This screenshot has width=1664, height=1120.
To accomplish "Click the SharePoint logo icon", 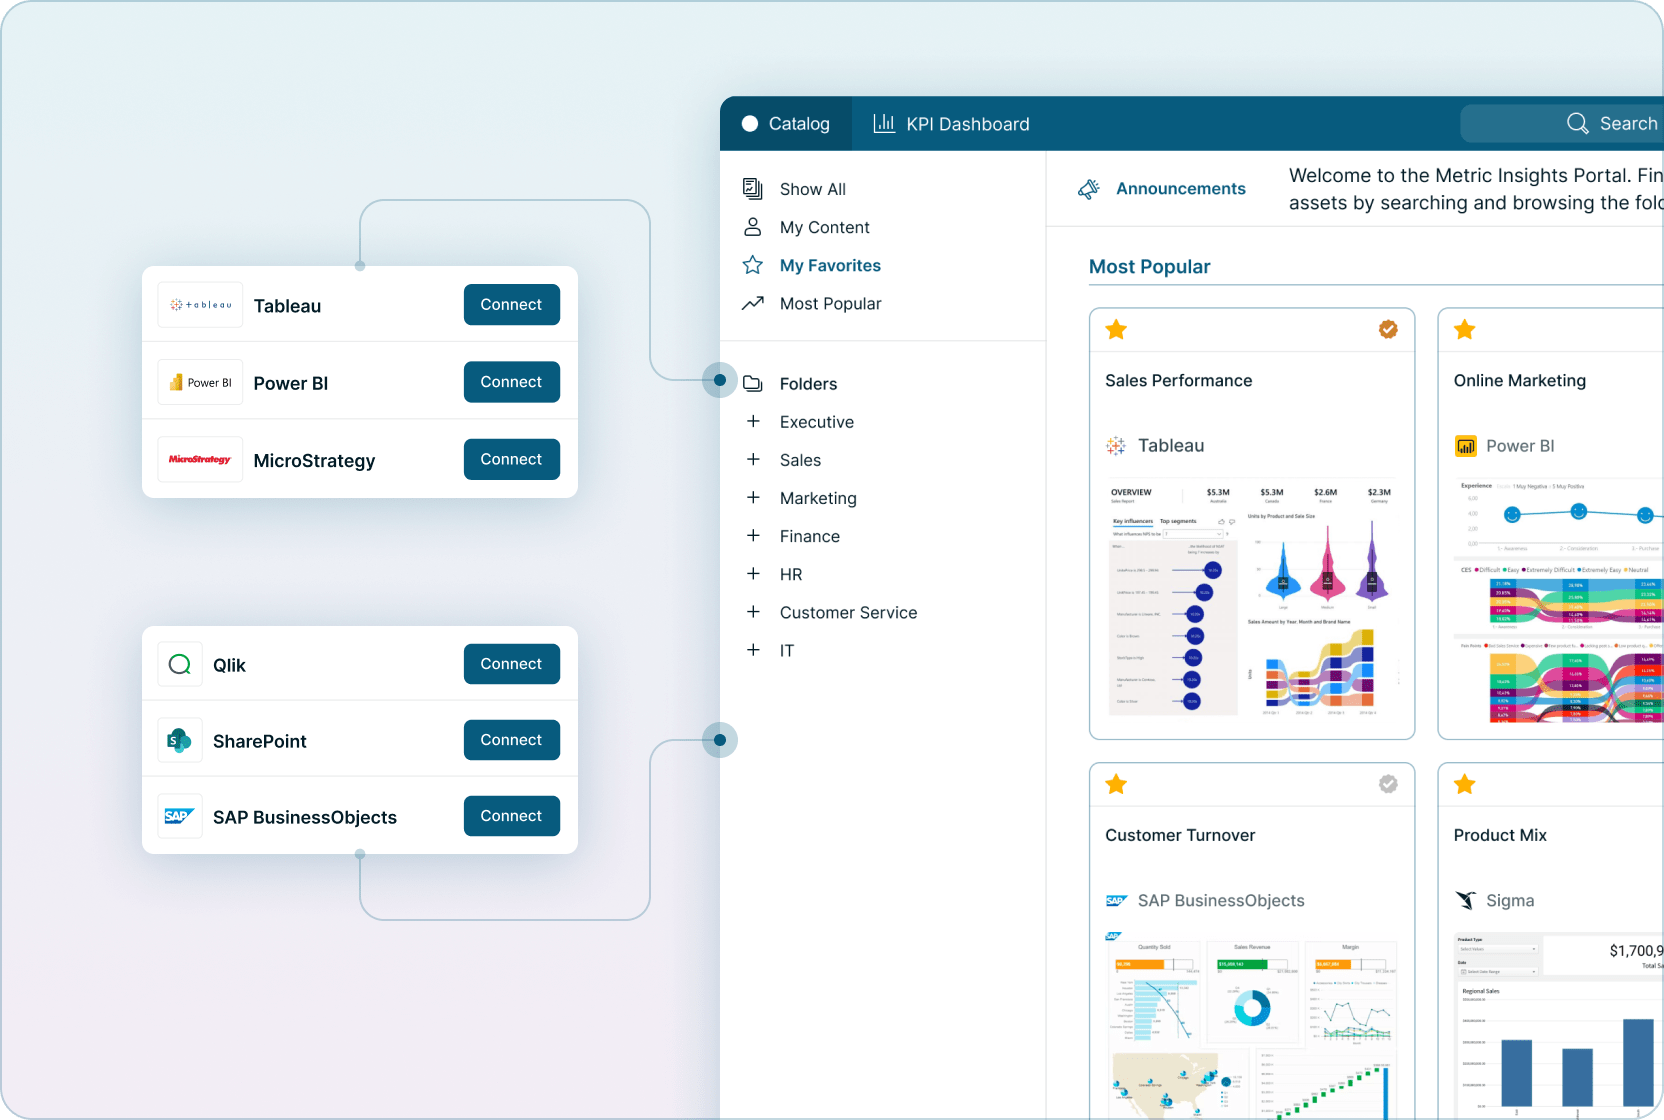I will click(x=180, y=740).
